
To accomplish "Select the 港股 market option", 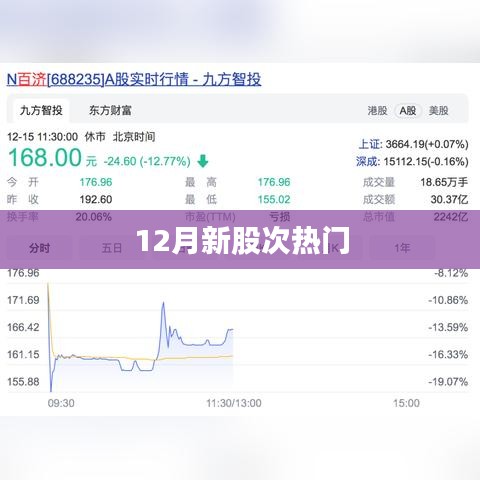I will click(x=377, y=111).
